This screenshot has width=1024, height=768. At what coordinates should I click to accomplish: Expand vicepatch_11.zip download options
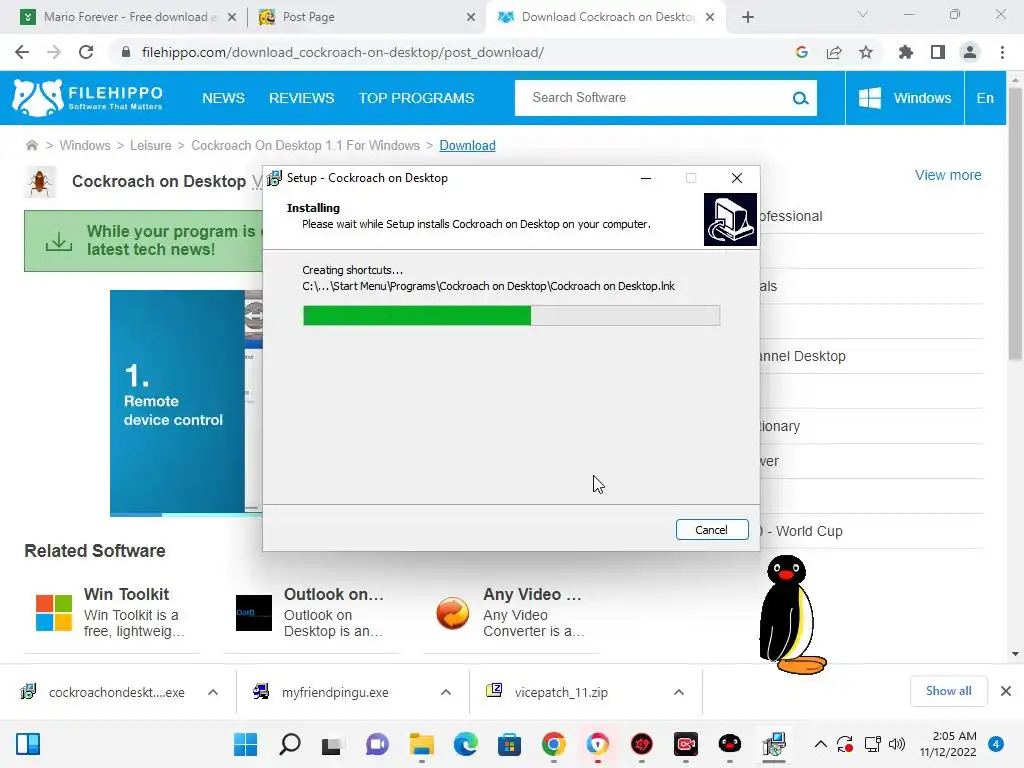[679, 692]
